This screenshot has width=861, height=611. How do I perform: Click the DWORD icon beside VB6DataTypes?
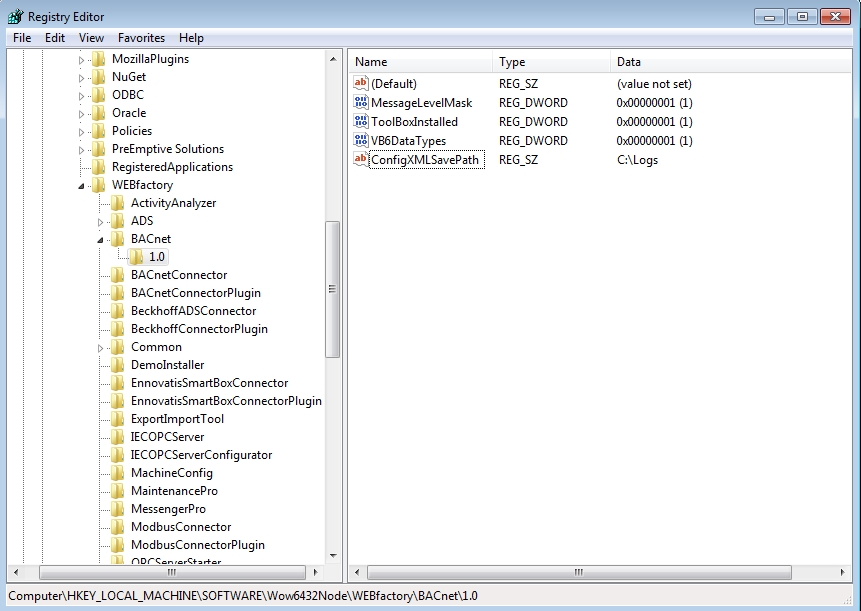(x=361, y=141)
